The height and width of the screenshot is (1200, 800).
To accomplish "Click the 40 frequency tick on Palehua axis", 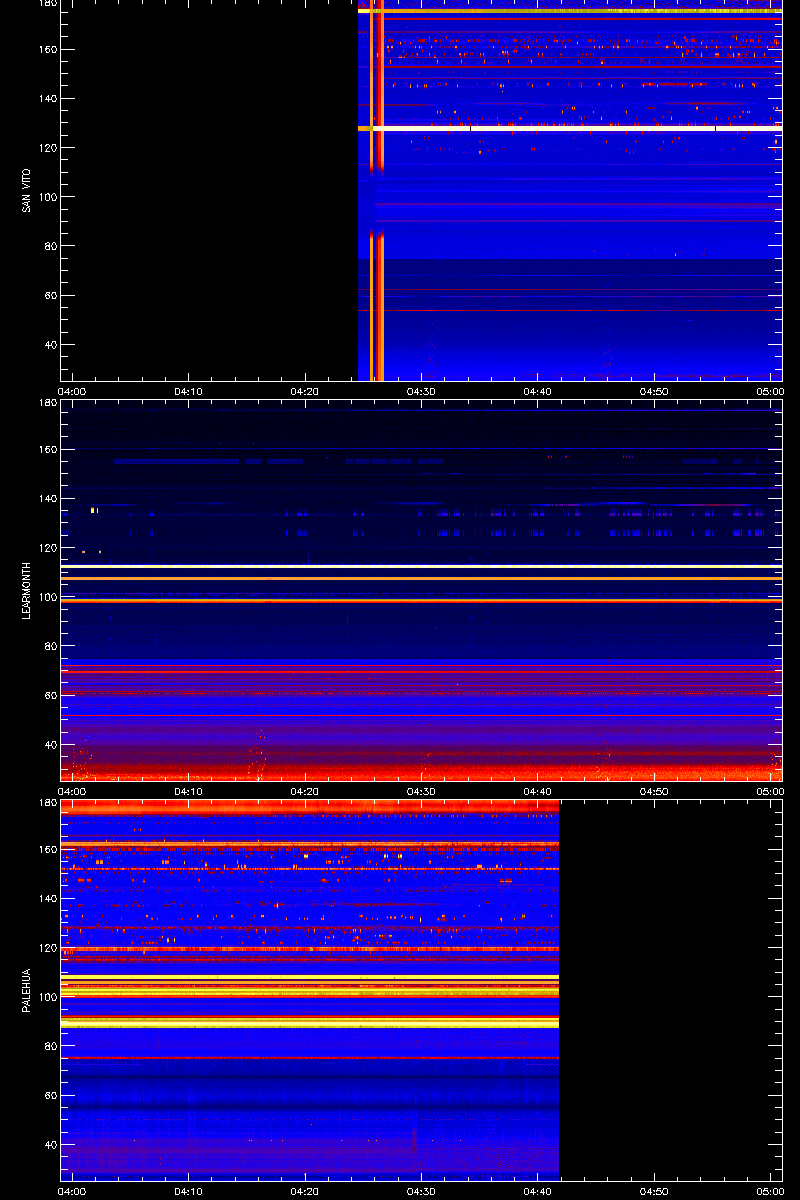I will pos(52,1145).
